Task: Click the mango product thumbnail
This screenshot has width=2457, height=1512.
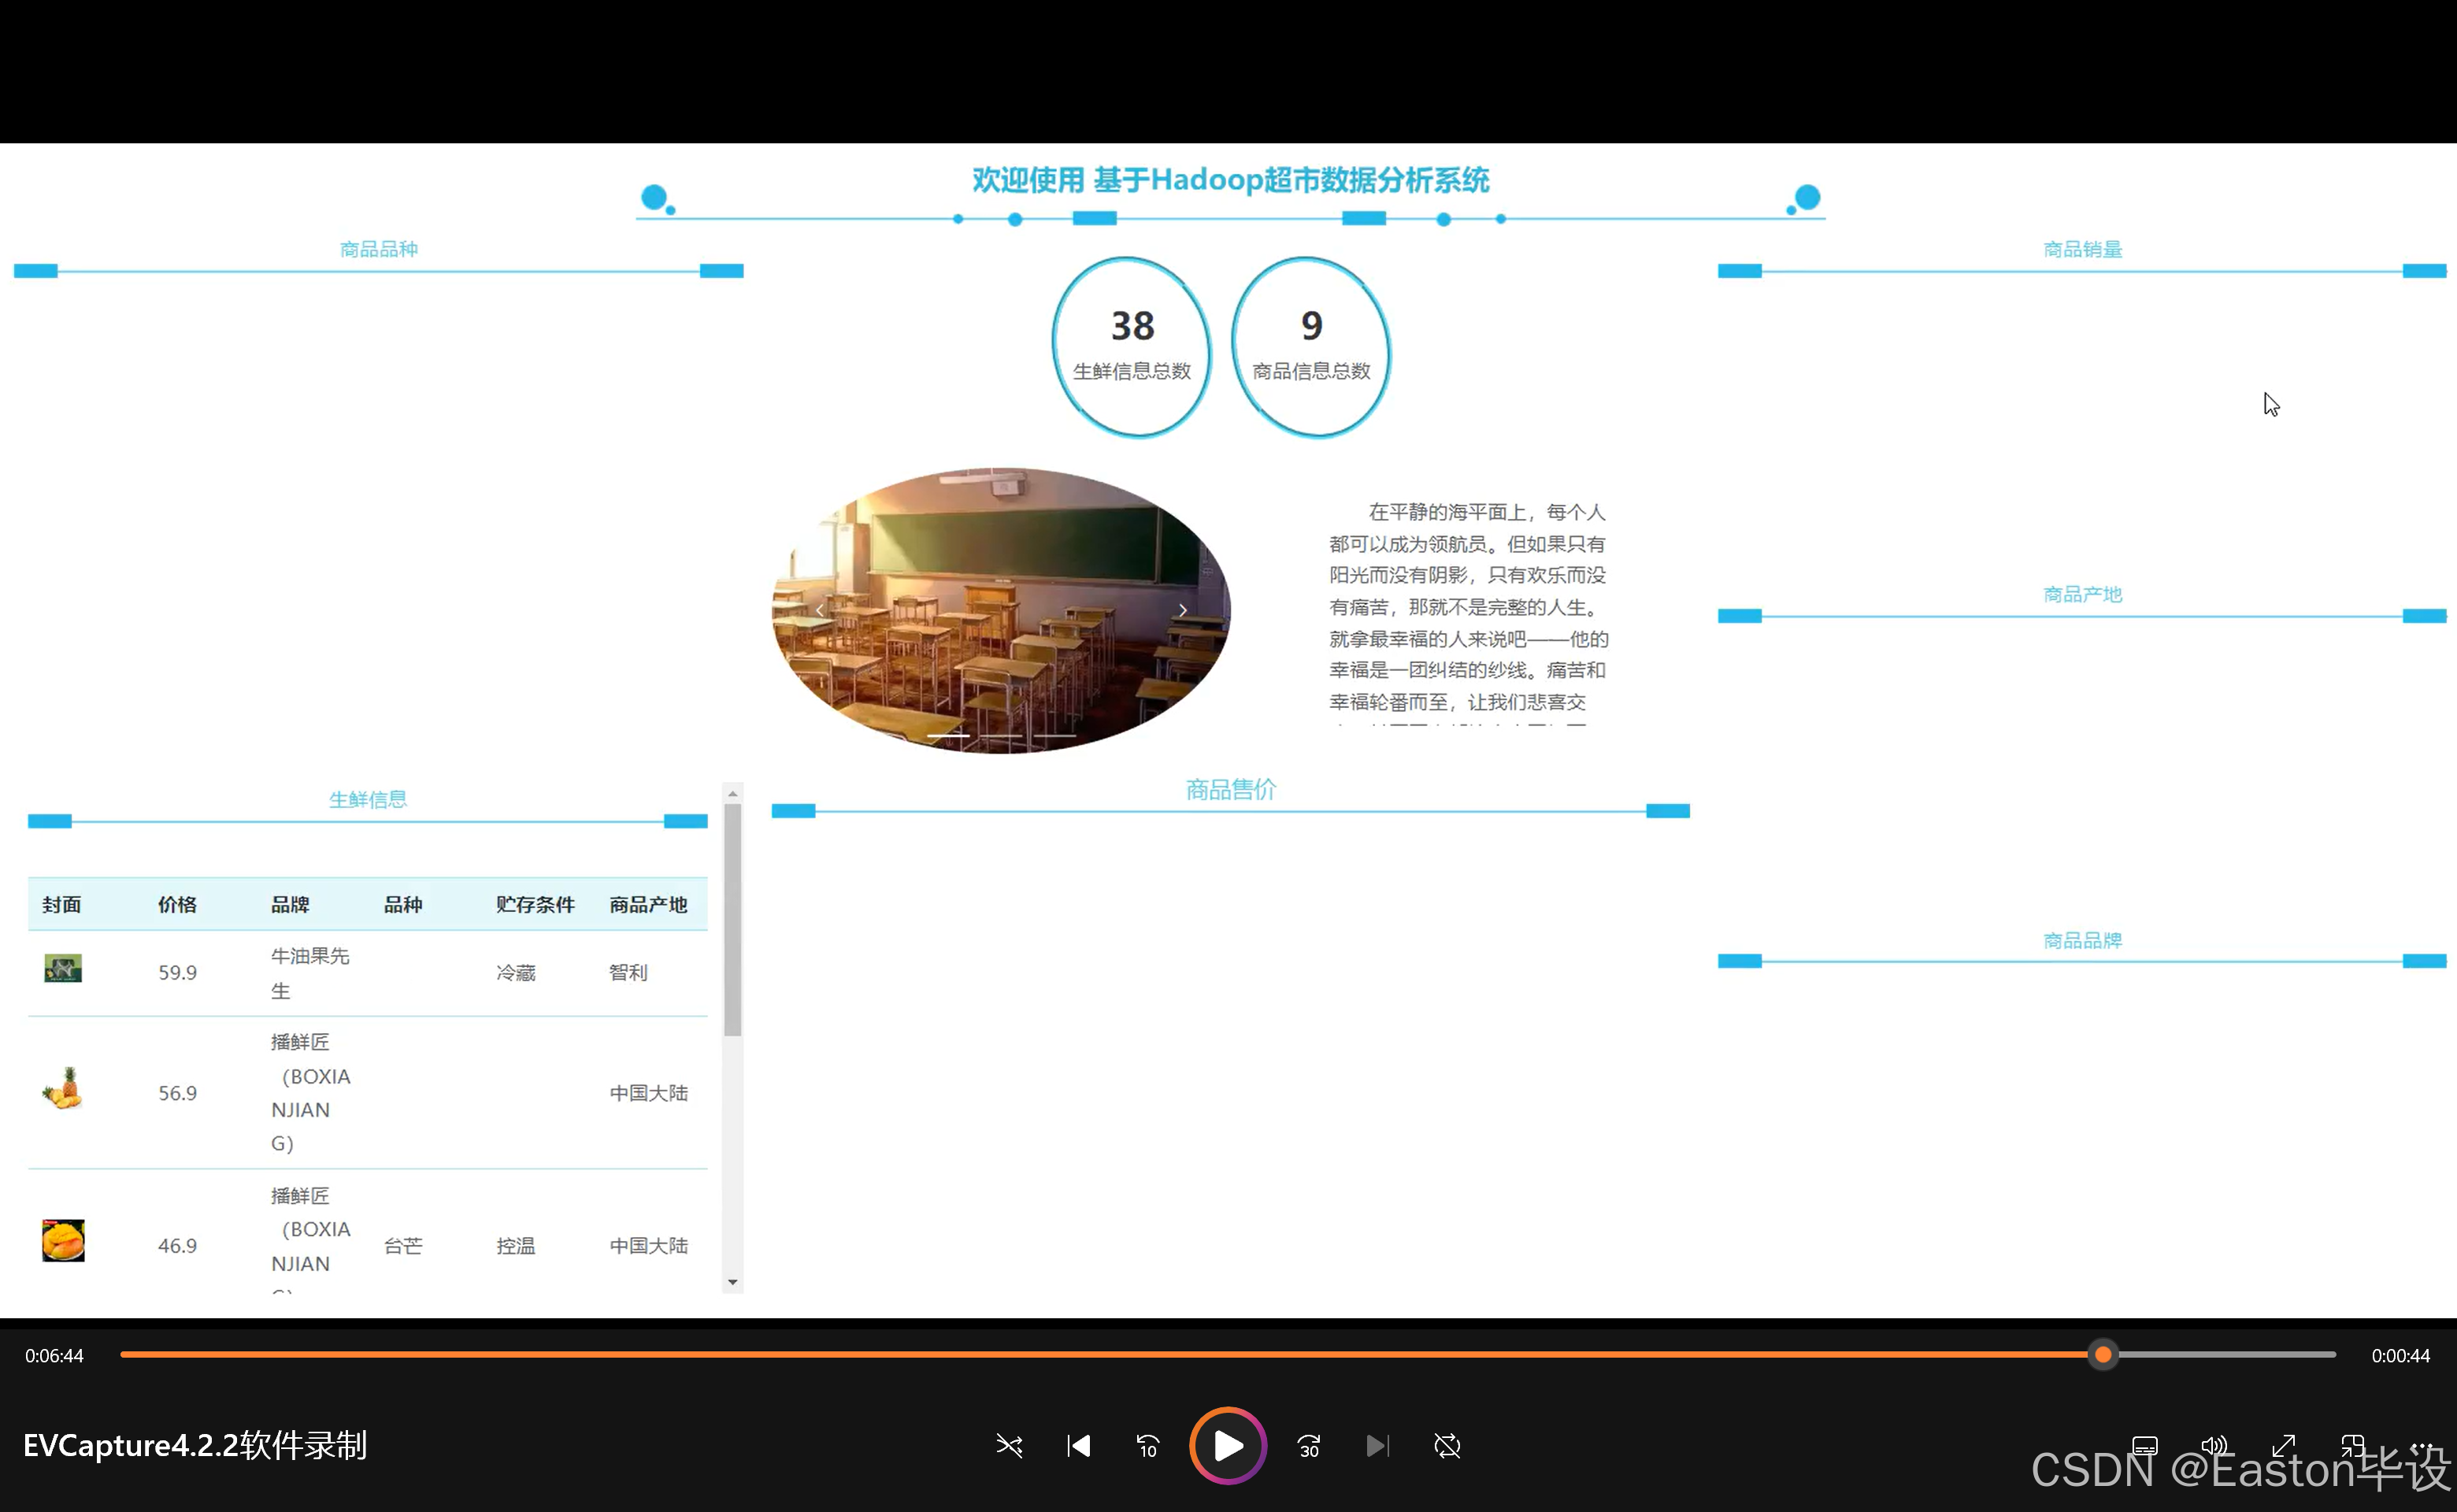Action: [x=63, y=1241]
